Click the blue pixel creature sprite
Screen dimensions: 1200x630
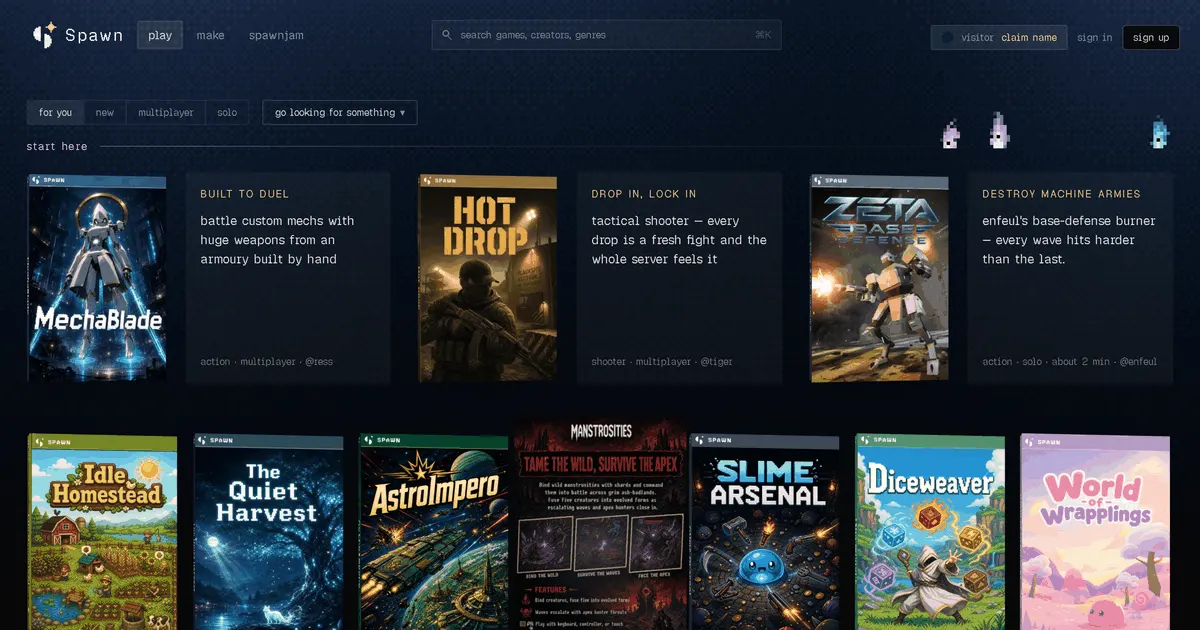[1159, 132]
